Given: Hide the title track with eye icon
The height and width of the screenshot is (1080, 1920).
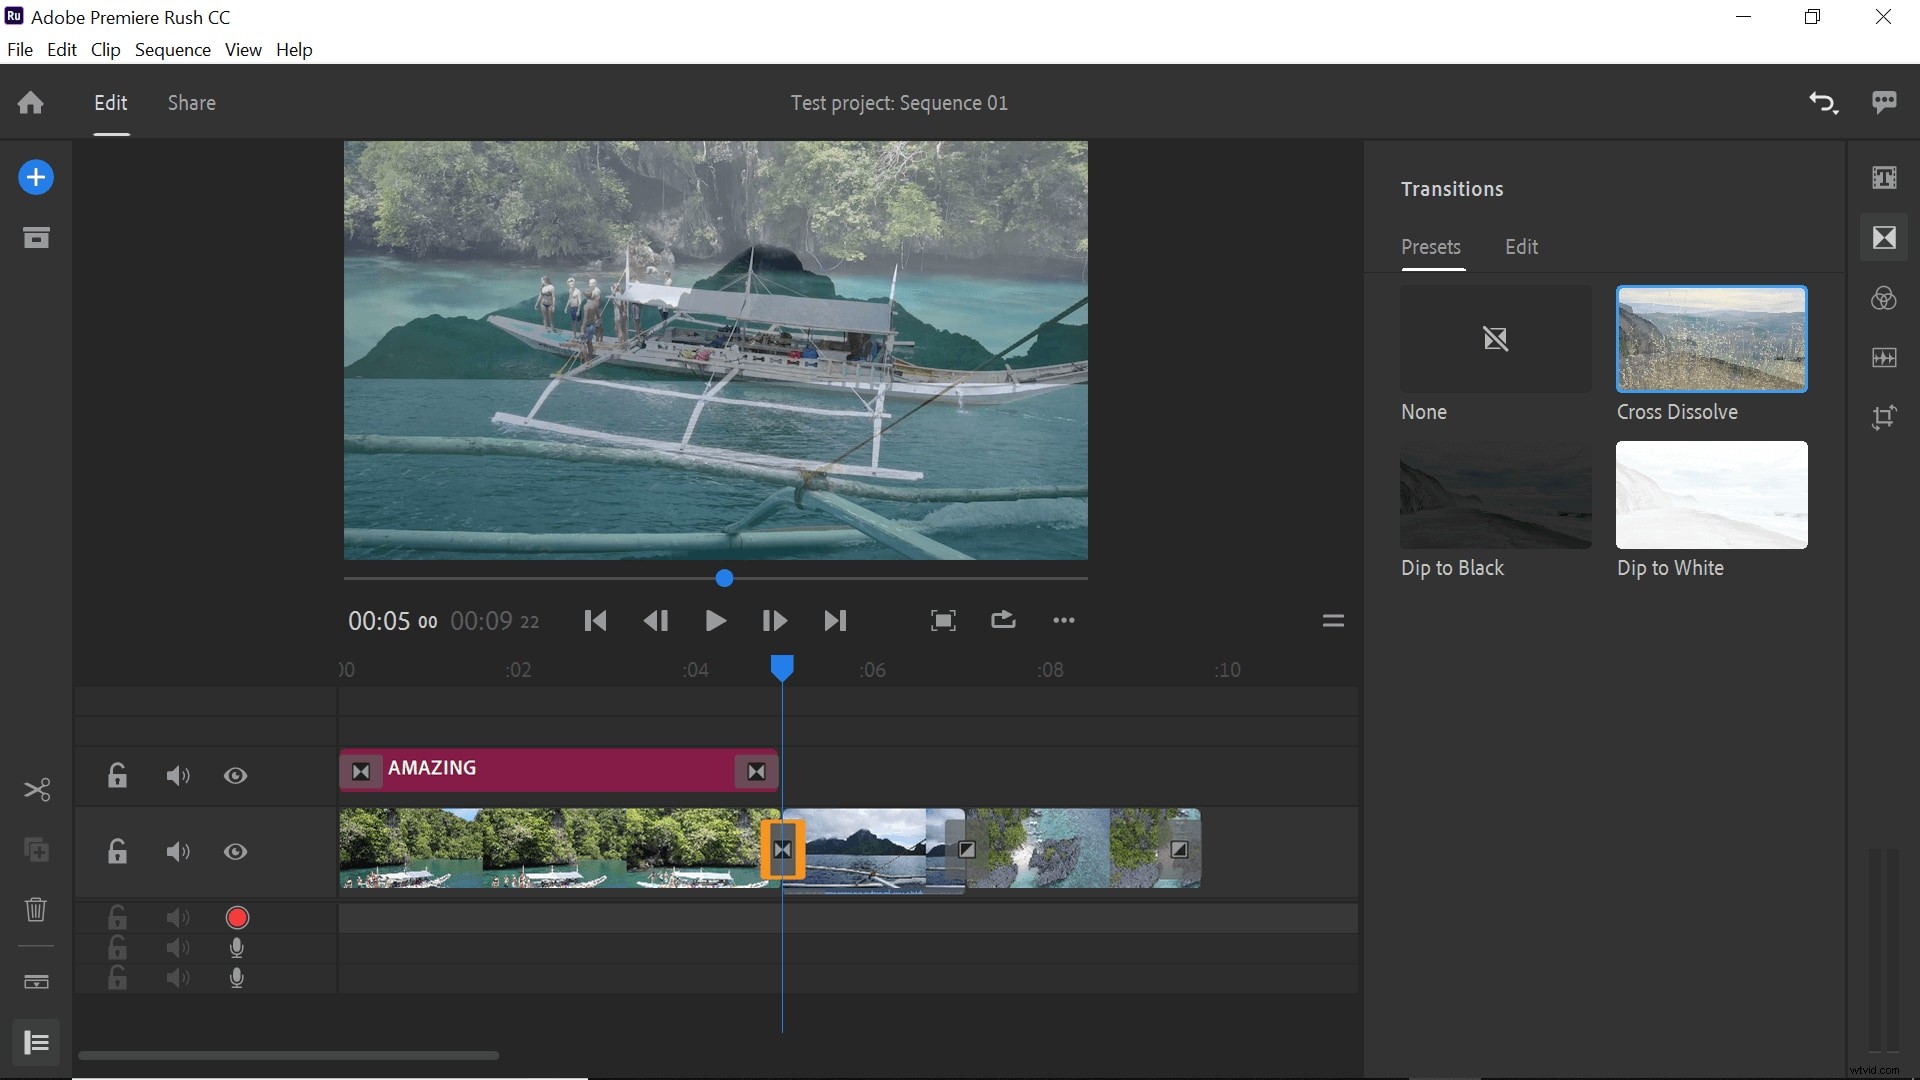Looking at the screenshot, I should [x=236, y=776].
